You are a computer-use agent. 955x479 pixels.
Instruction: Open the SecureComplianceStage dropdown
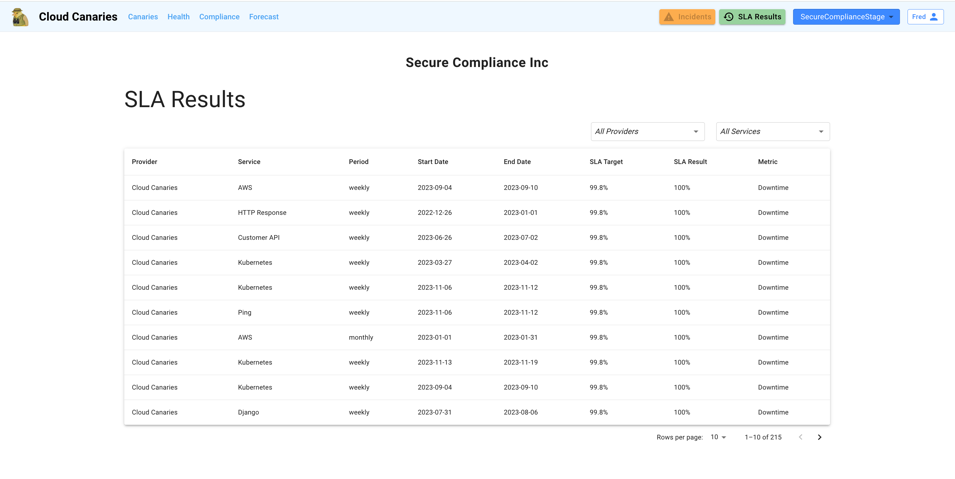point(846,17)
